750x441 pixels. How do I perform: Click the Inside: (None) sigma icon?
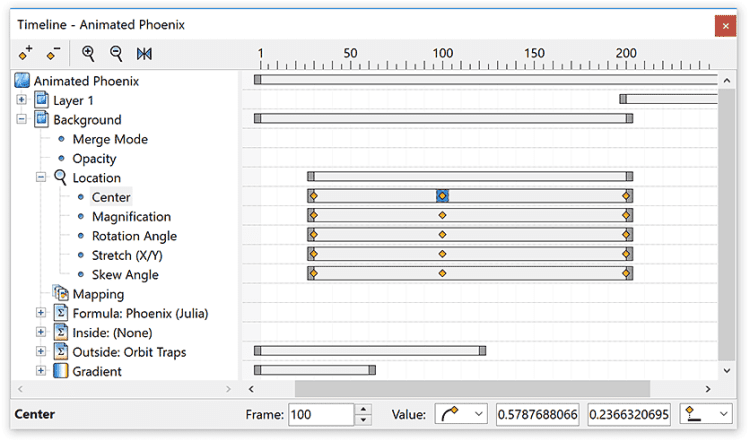click(x=61, y=332)
